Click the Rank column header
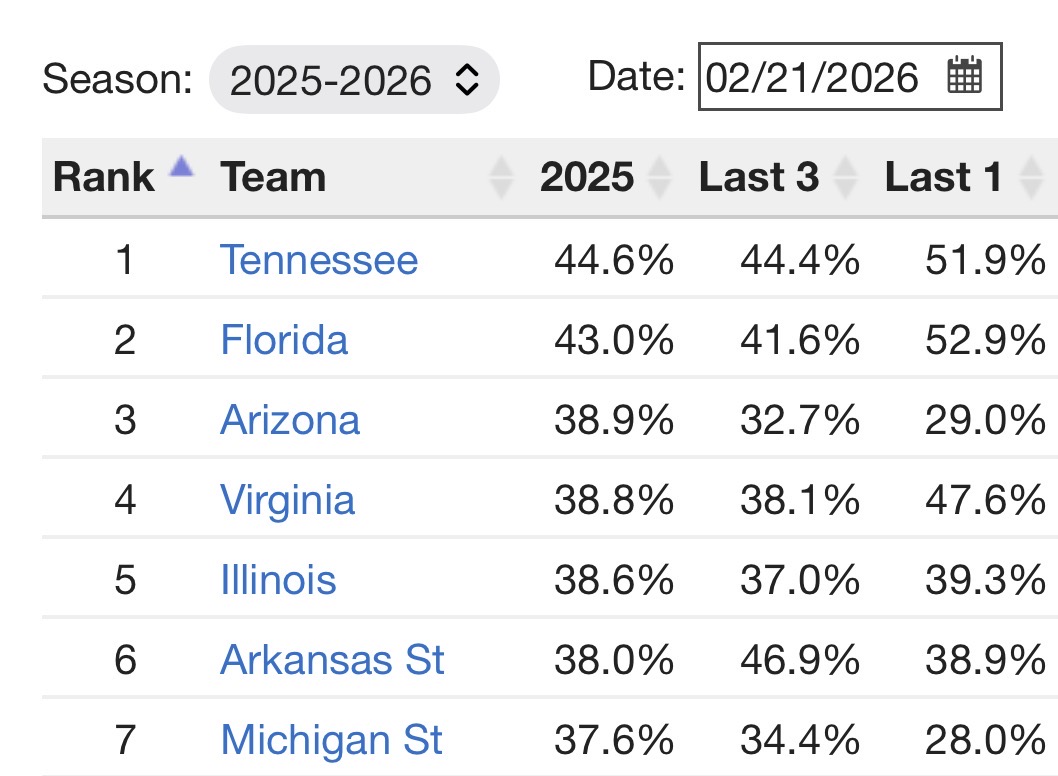 (103, 178)
